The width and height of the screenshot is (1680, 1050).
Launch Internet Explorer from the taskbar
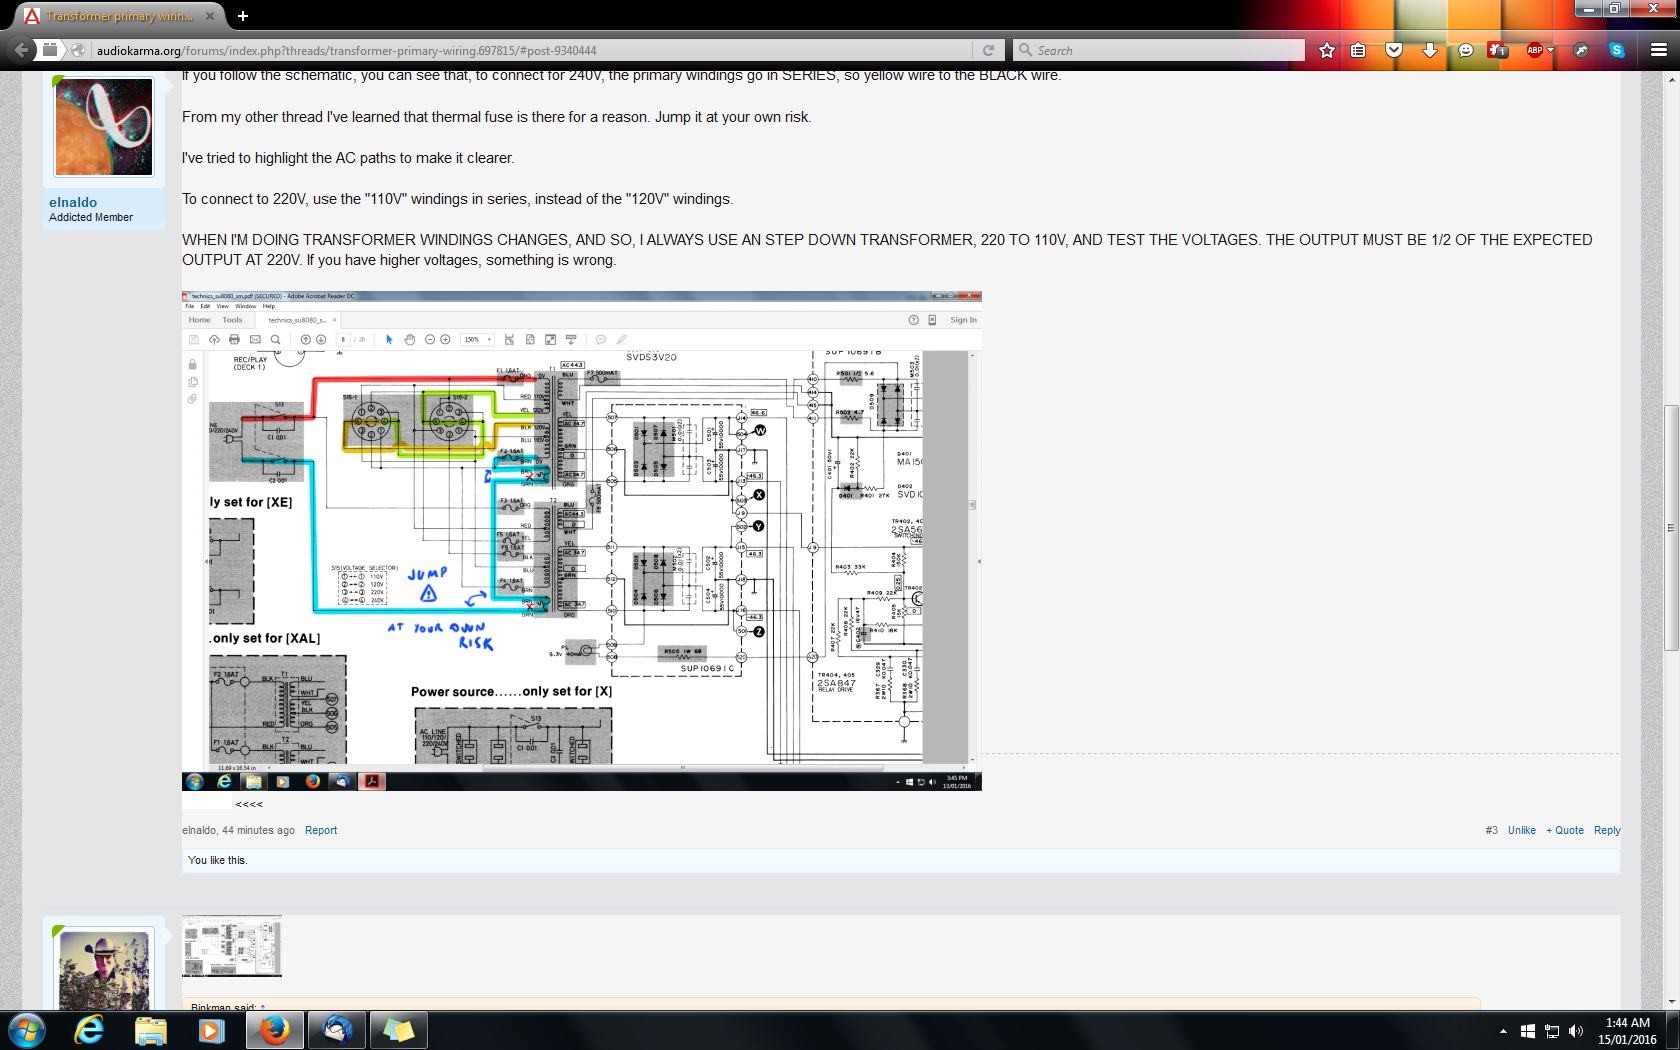(x=89, y=1030)
